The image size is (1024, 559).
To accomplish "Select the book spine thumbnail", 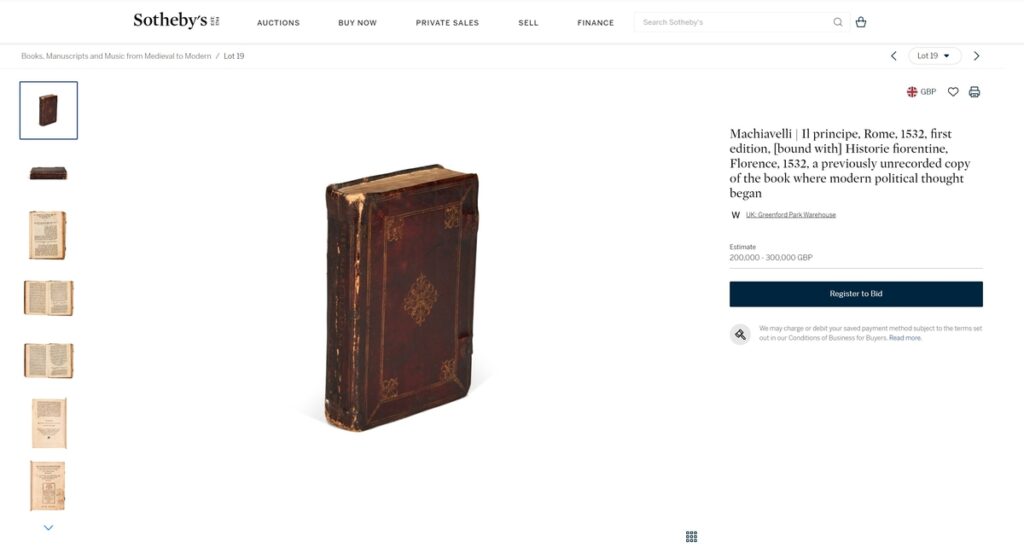I will [x=48, y=173].
